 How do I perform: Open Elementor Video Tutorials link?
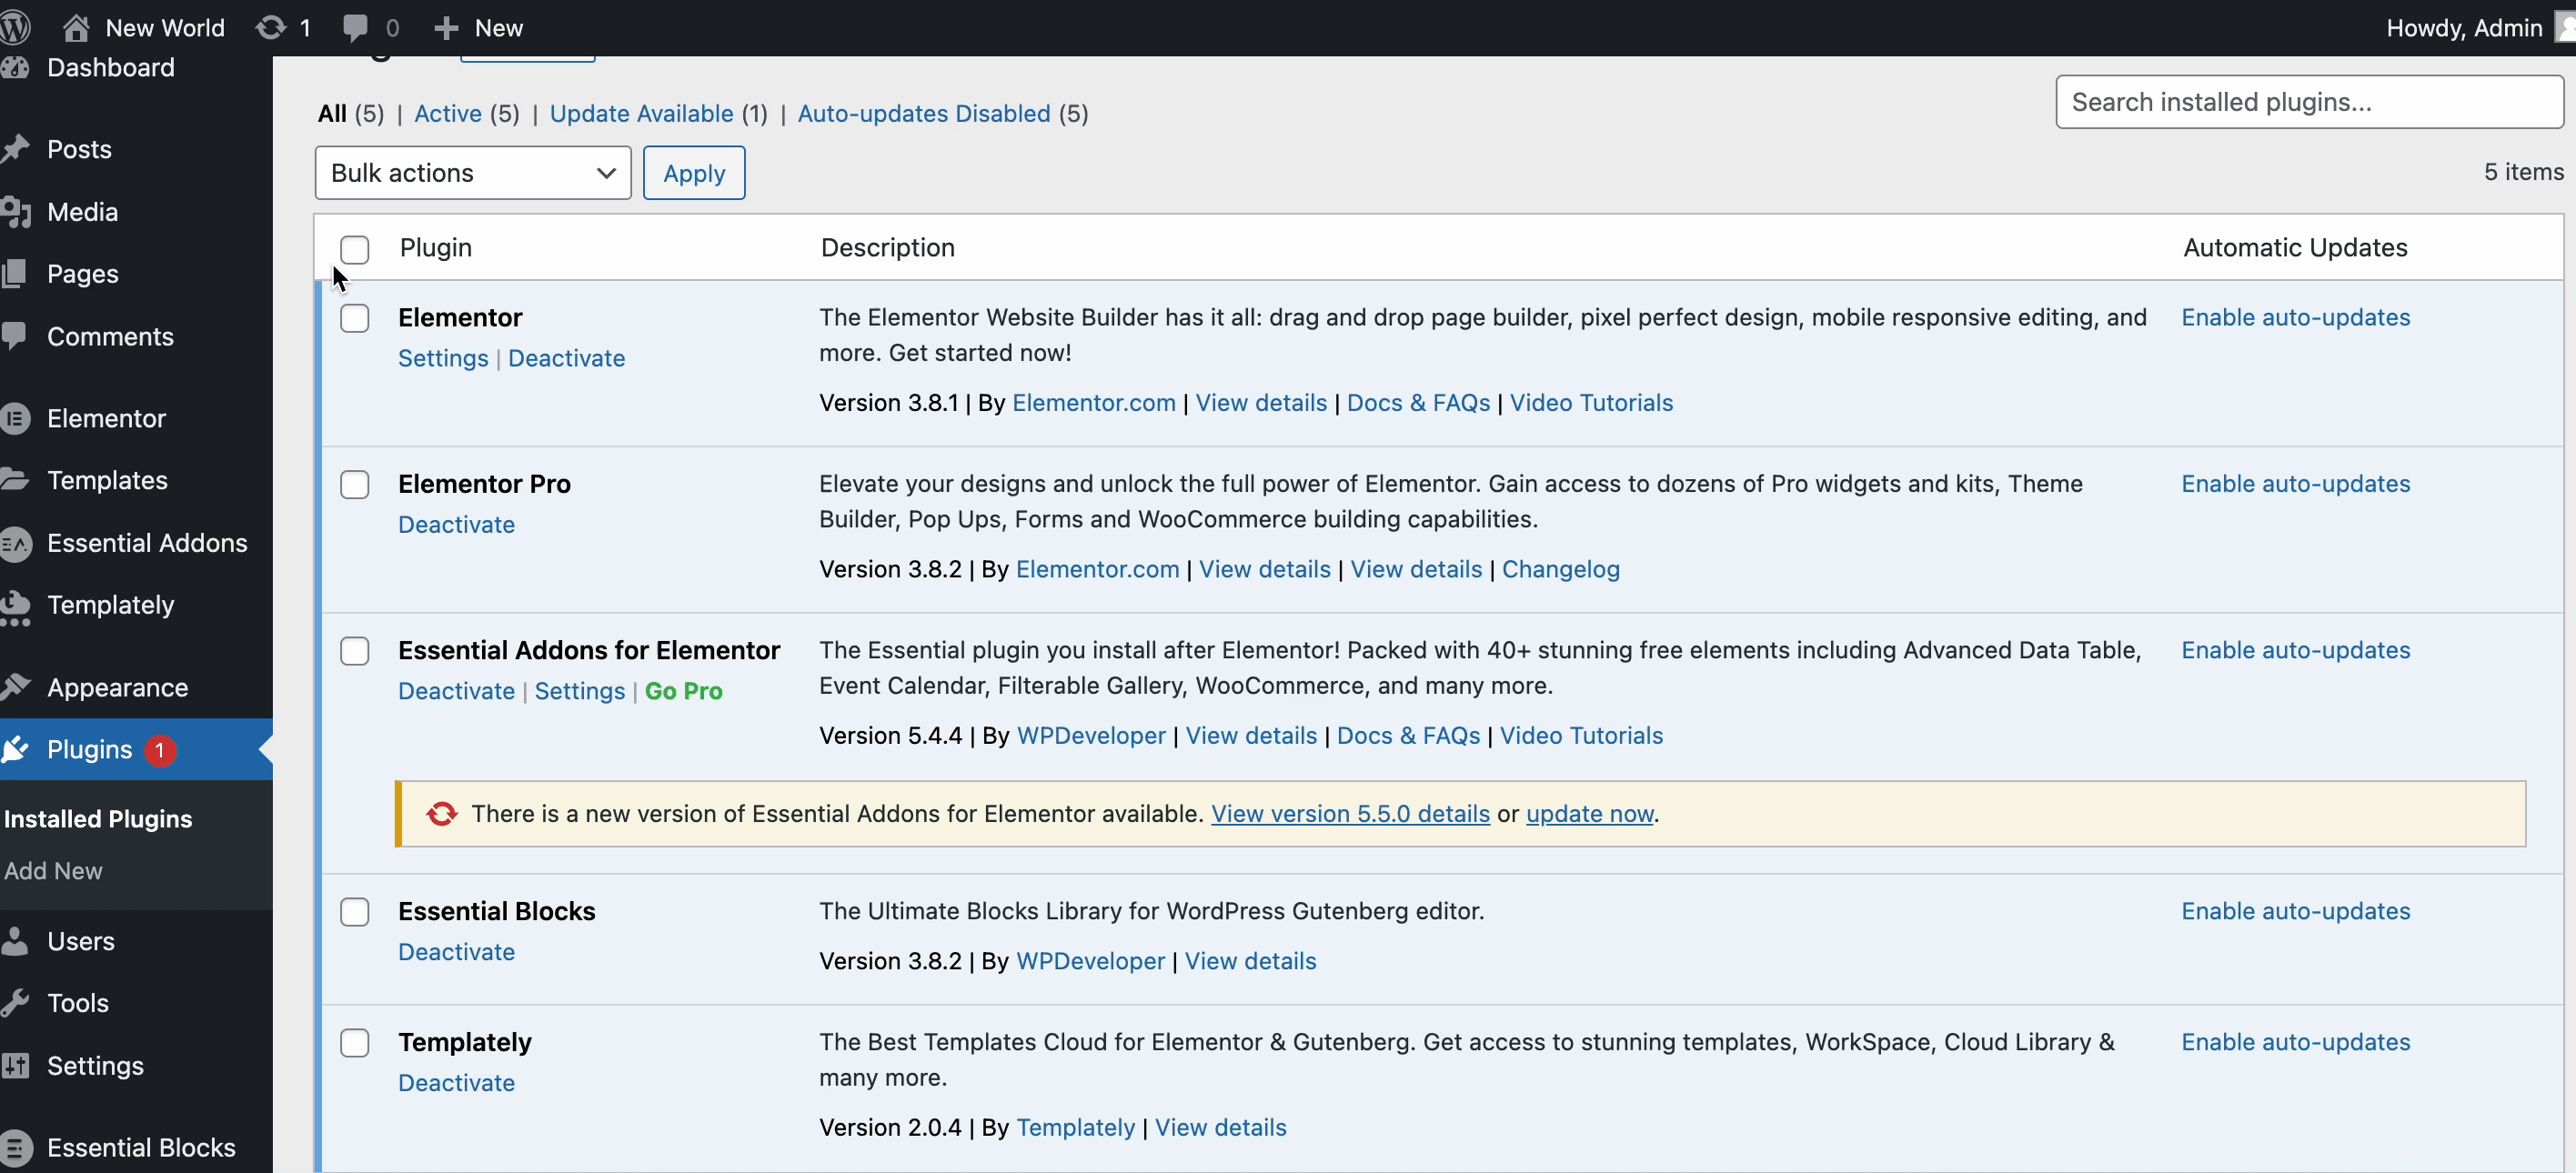[1591, 403]
